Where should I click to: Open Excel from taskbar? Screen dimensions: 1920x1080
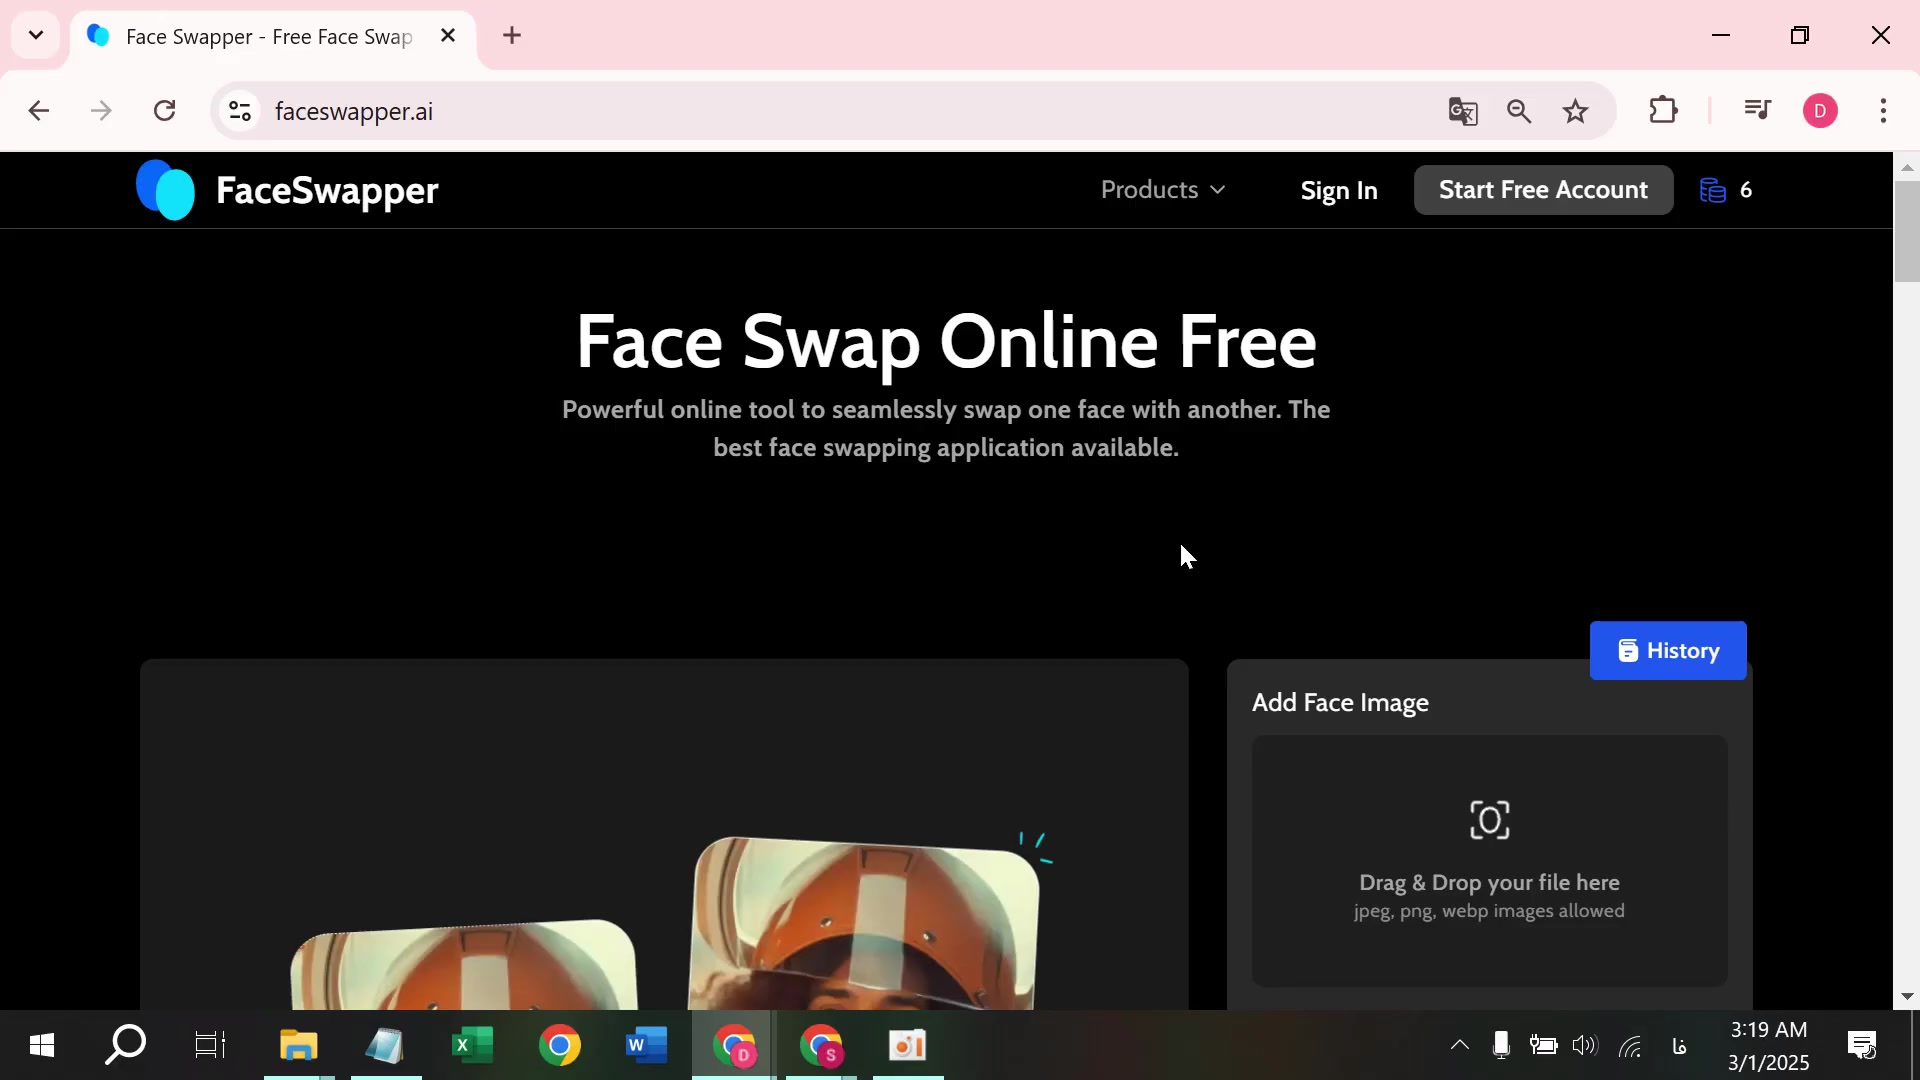pos(472,1045)
